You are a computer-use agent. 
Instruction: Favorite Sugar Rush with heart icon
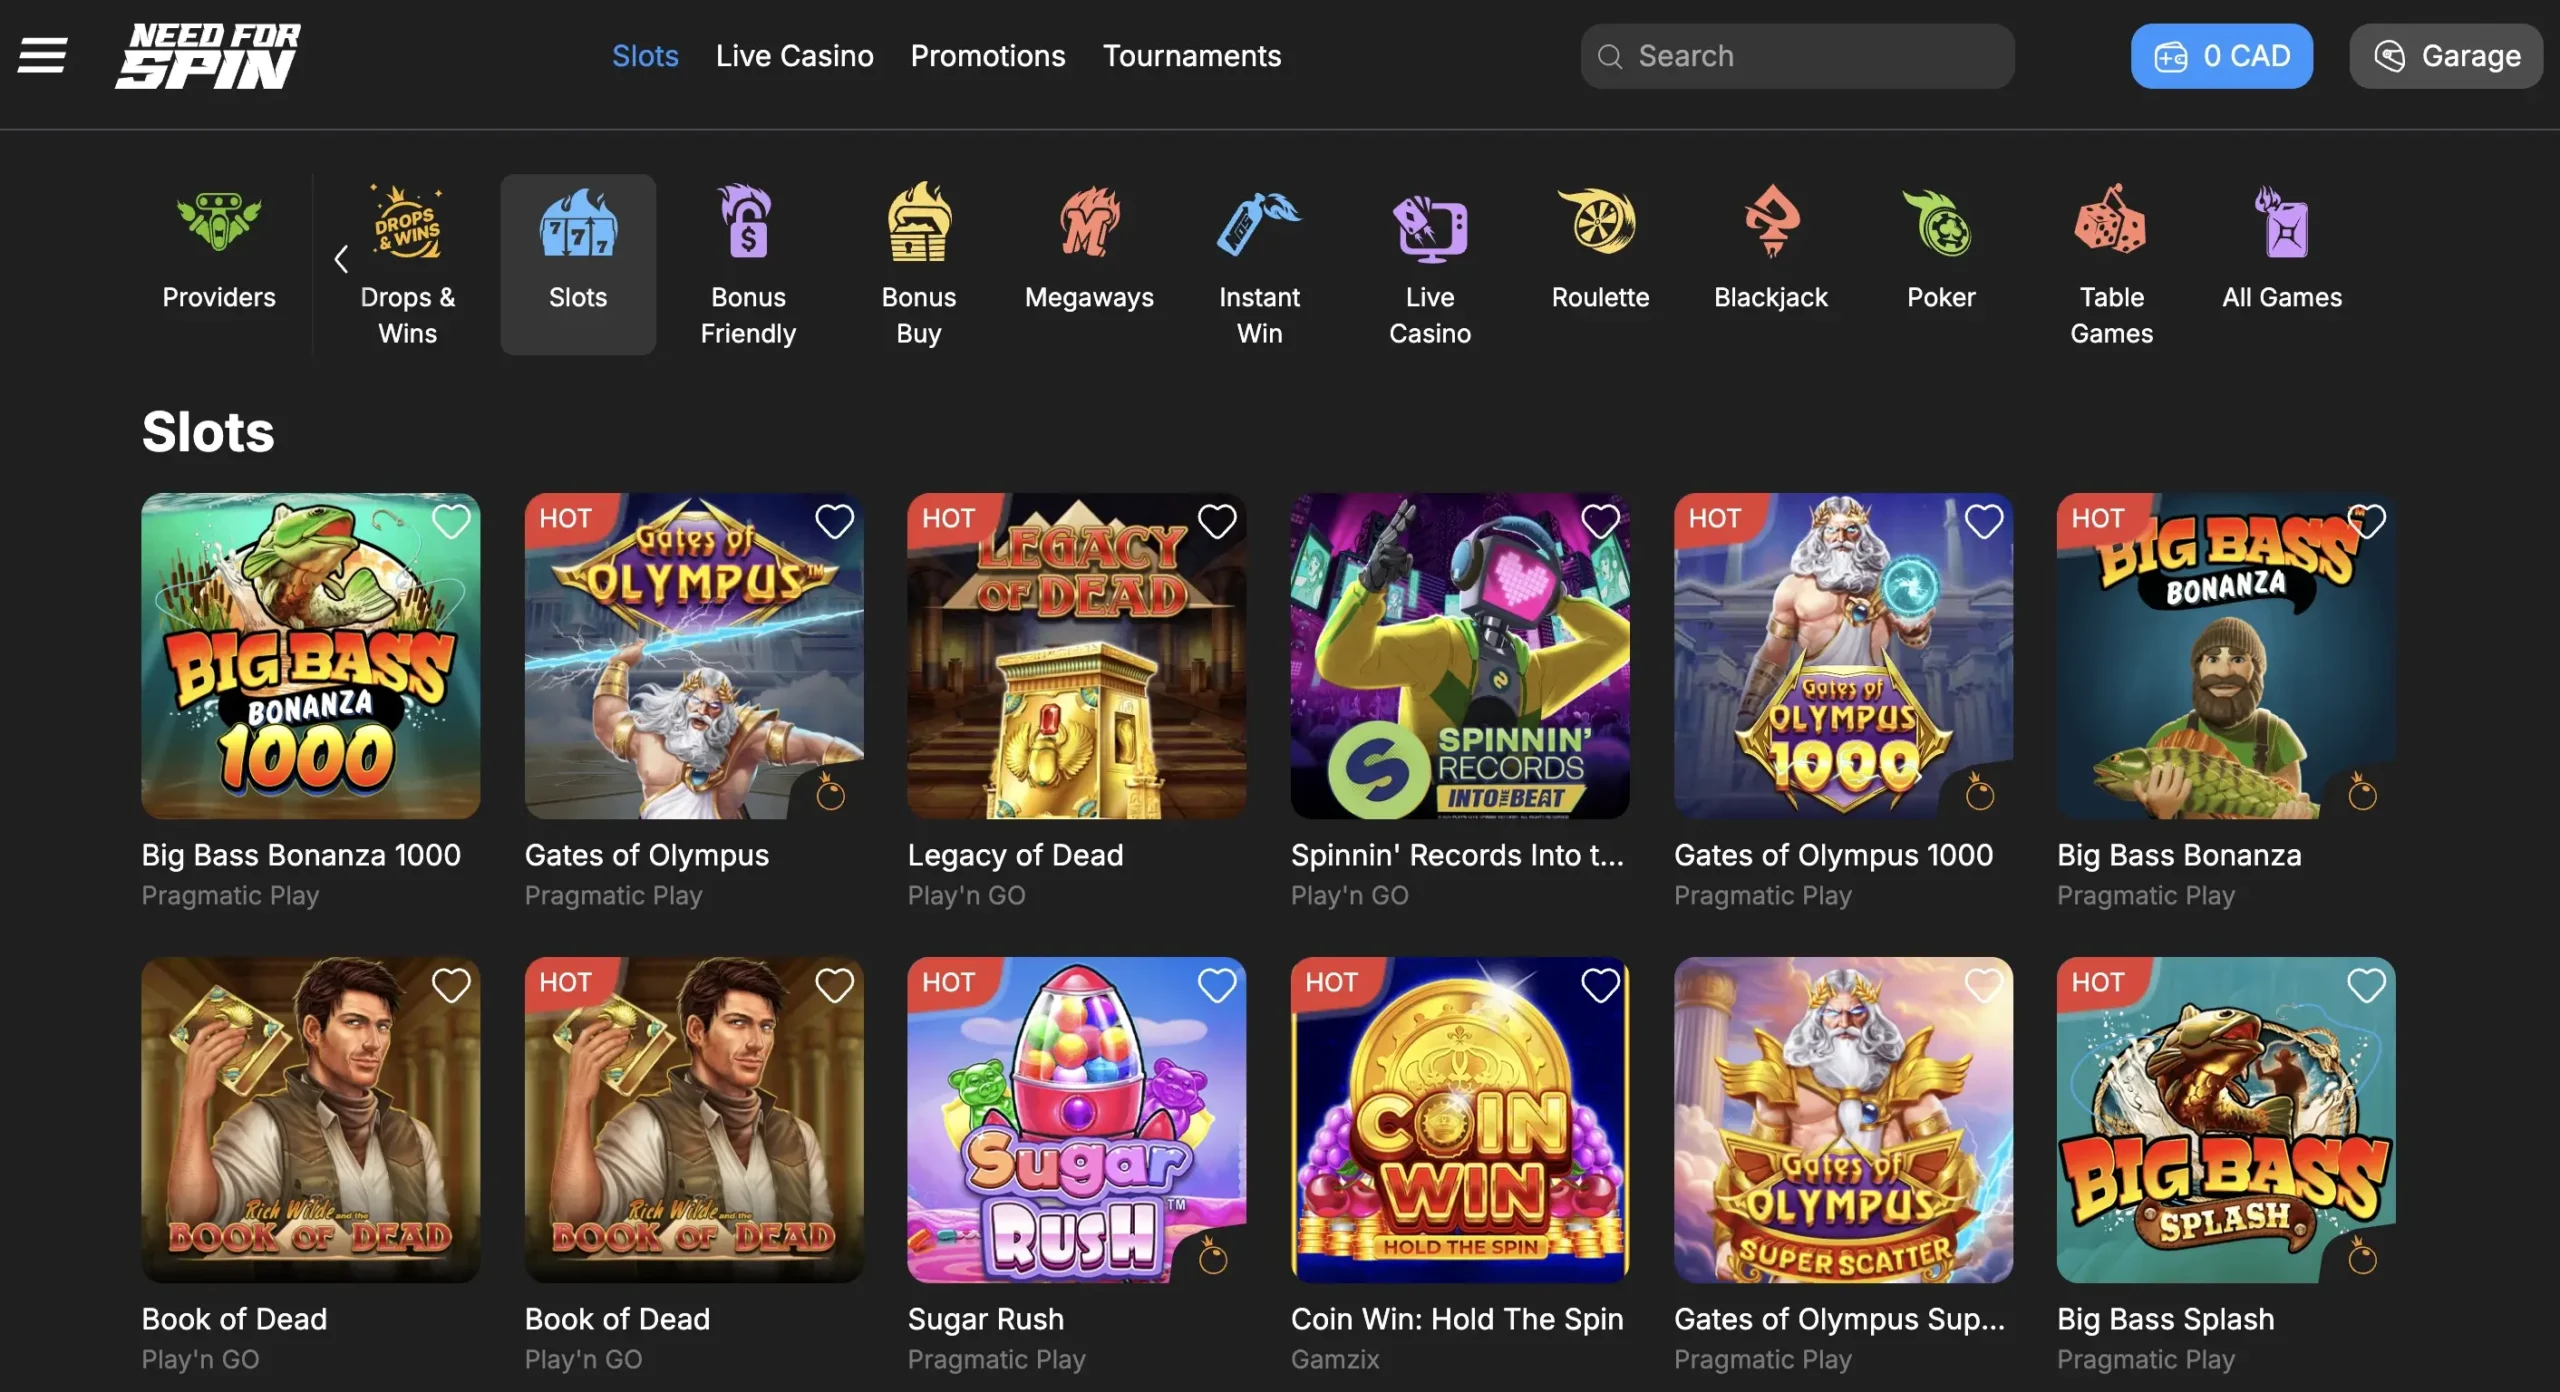[1217, 985]
